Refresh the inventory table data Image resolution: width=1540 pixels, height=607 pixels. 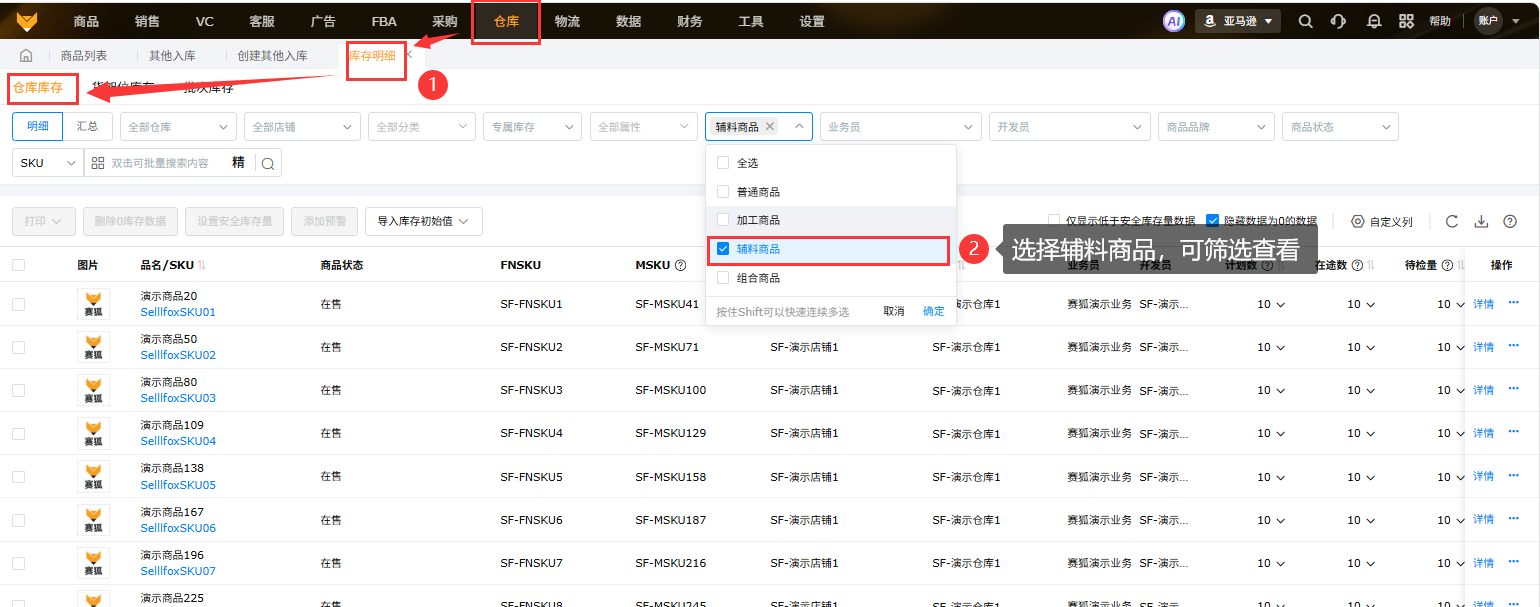[x=1452, y=221]
